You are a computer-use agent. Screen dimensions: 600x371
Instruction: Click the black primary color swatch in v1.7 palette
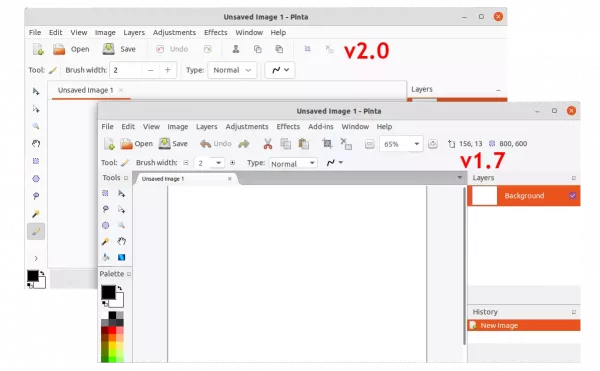coord(108,292)
